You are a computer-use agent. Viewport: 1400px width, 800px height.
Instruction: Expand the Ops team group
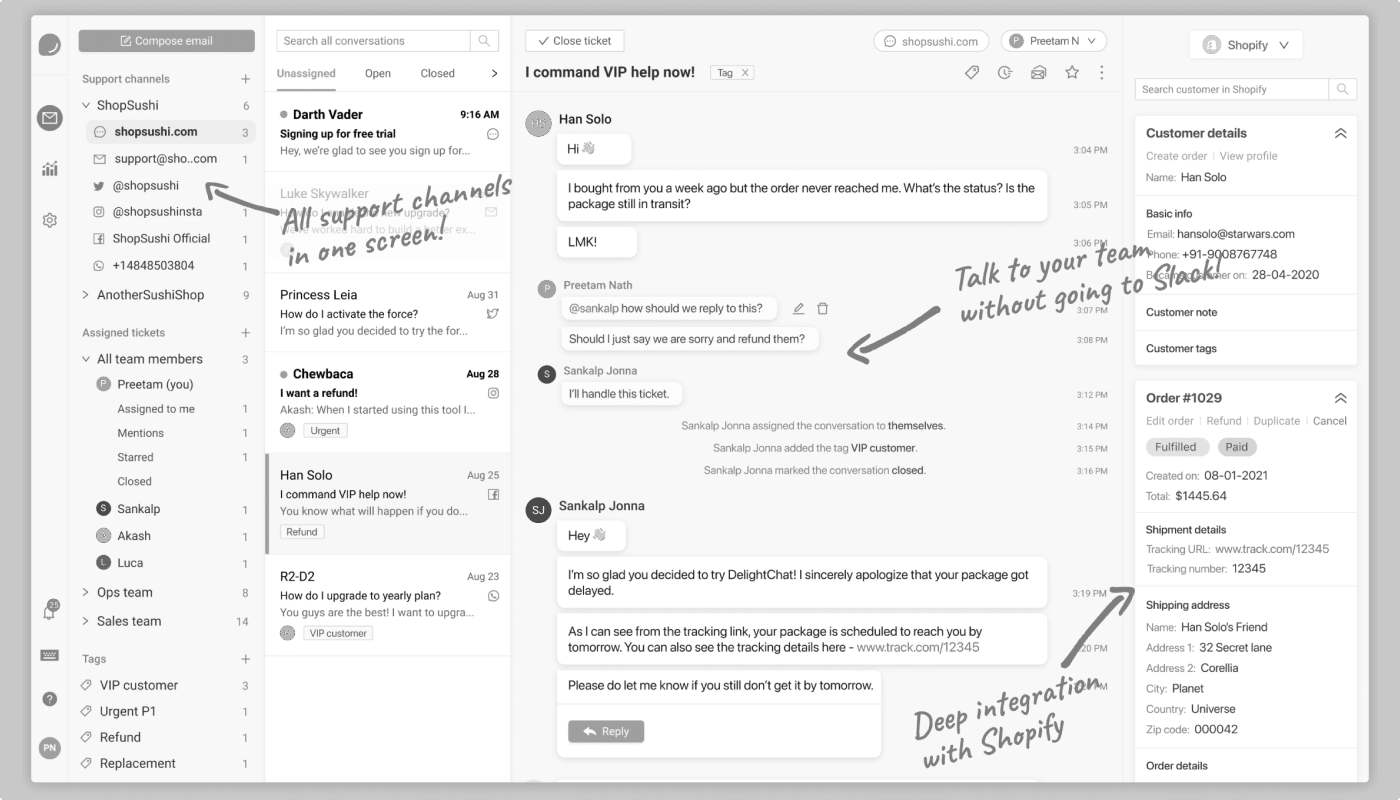(x=86, y=593)
